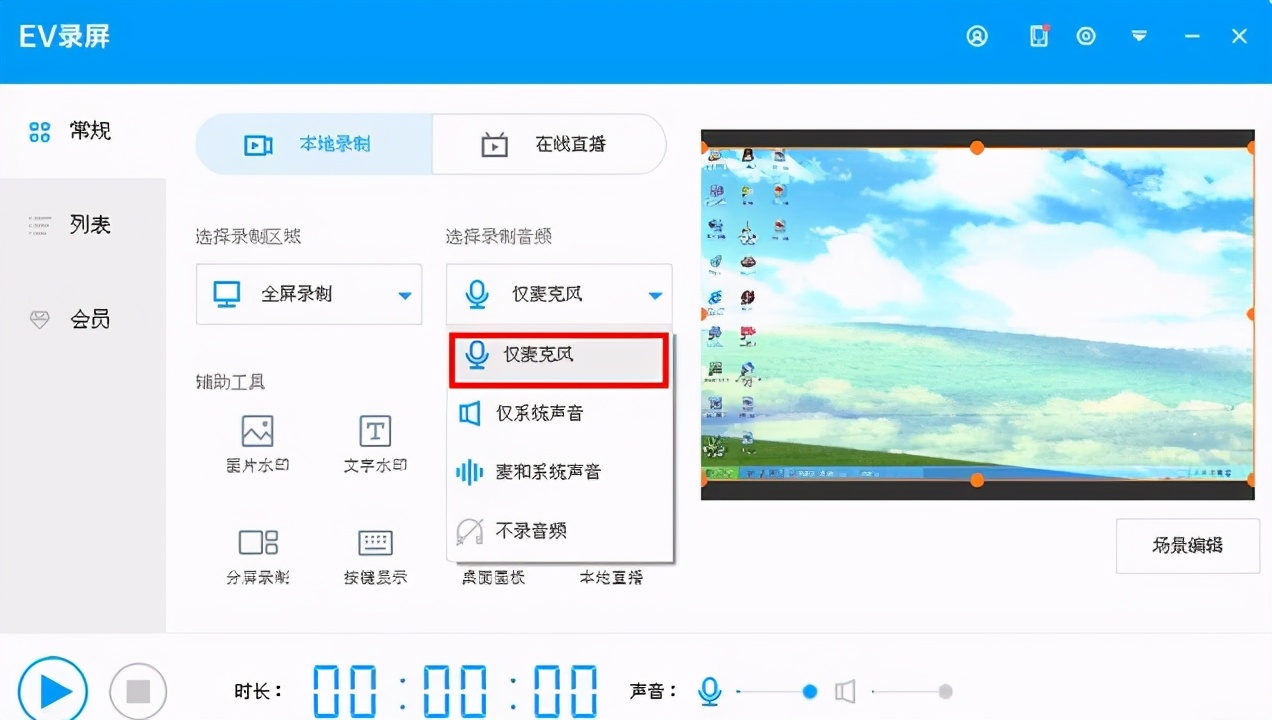Collapse the 仅麦克风 audio source dropdown
The width and height of the screenshot is (1272, 720).
655,294
